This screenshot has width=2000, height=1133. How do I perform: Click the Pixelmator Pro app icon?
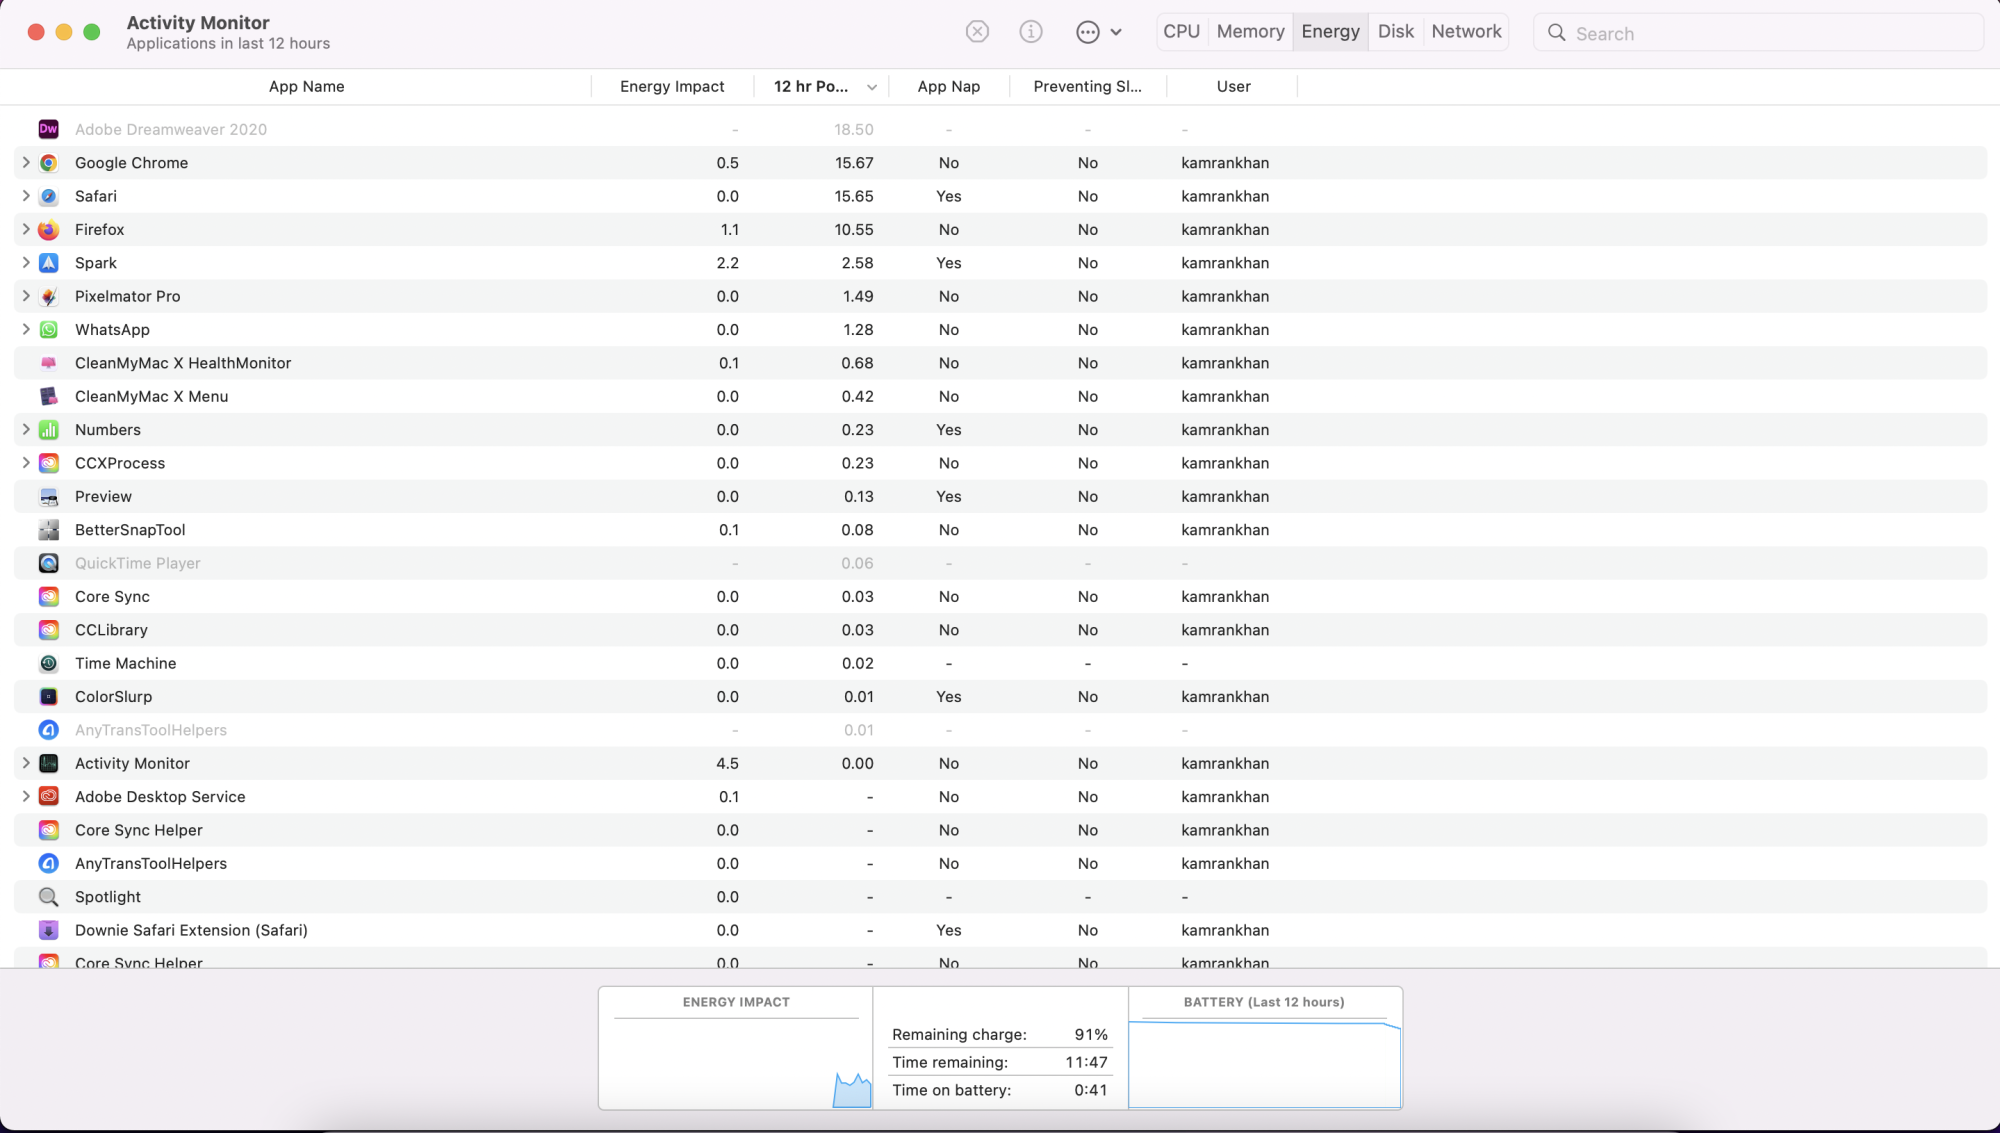coord(48,297)
